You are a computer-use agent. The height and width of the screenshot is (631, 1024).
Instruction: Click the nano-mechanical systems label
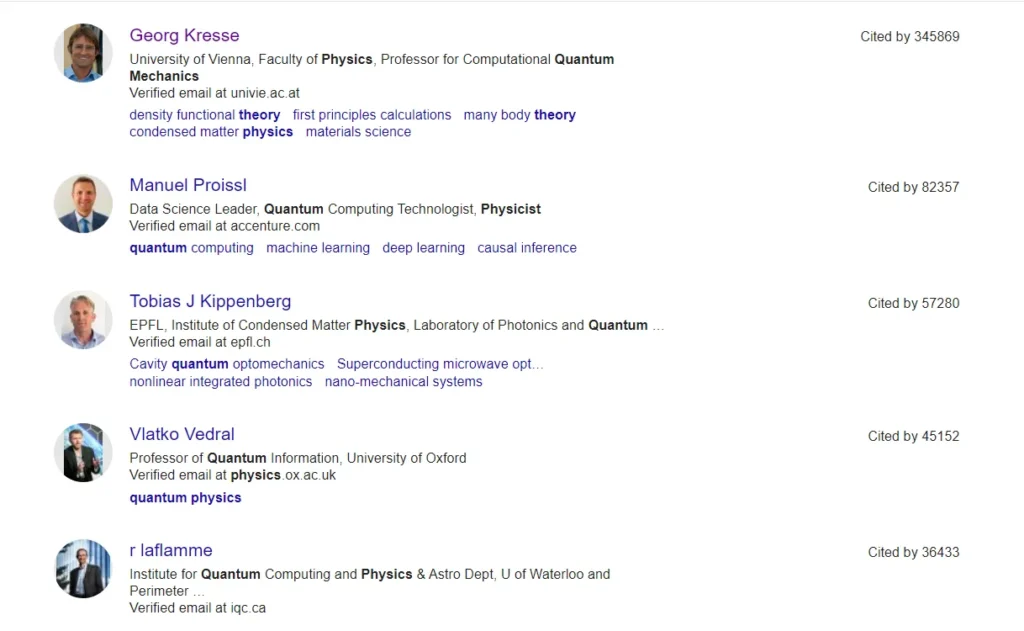(403, 381)
